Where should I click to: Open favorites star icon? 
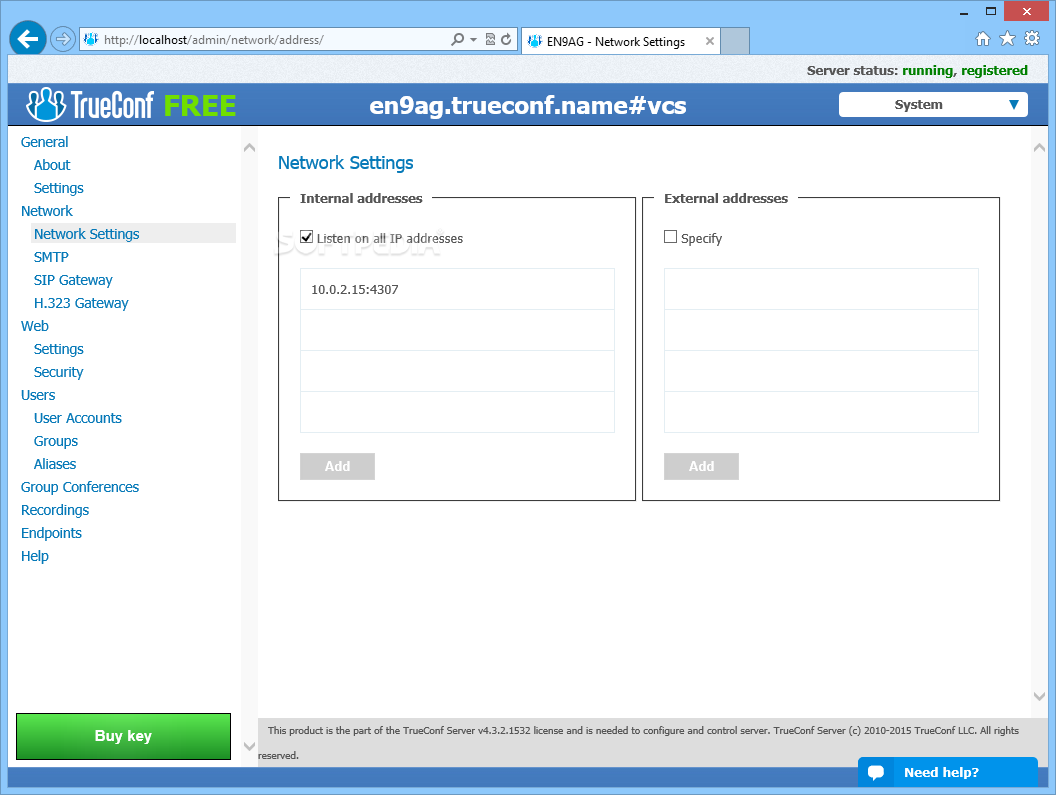pyautogui.click(x=1007, y=38)
